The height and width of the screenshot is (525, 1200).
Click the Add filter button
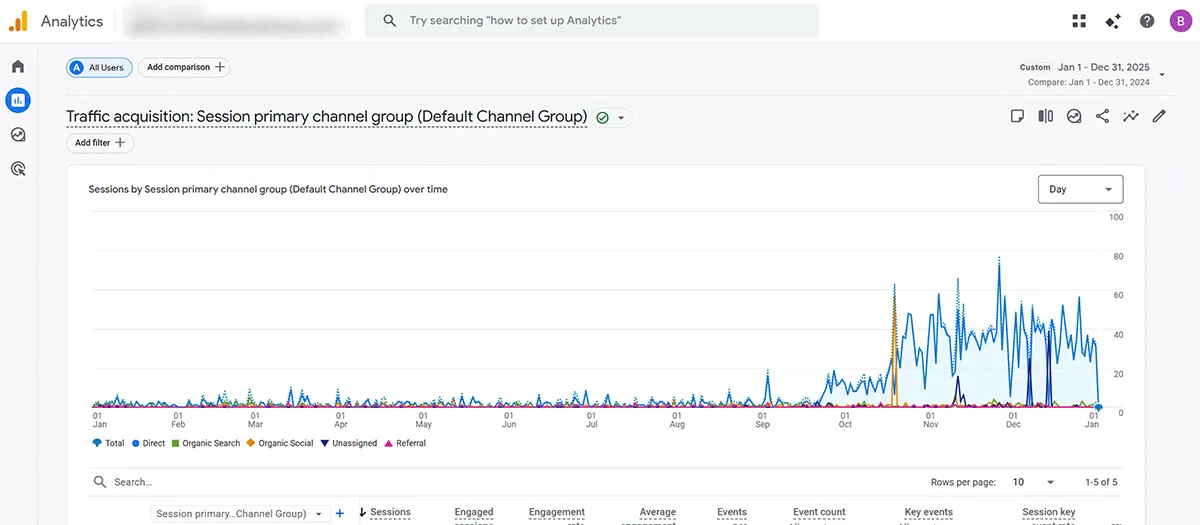[x=100, y=143]
